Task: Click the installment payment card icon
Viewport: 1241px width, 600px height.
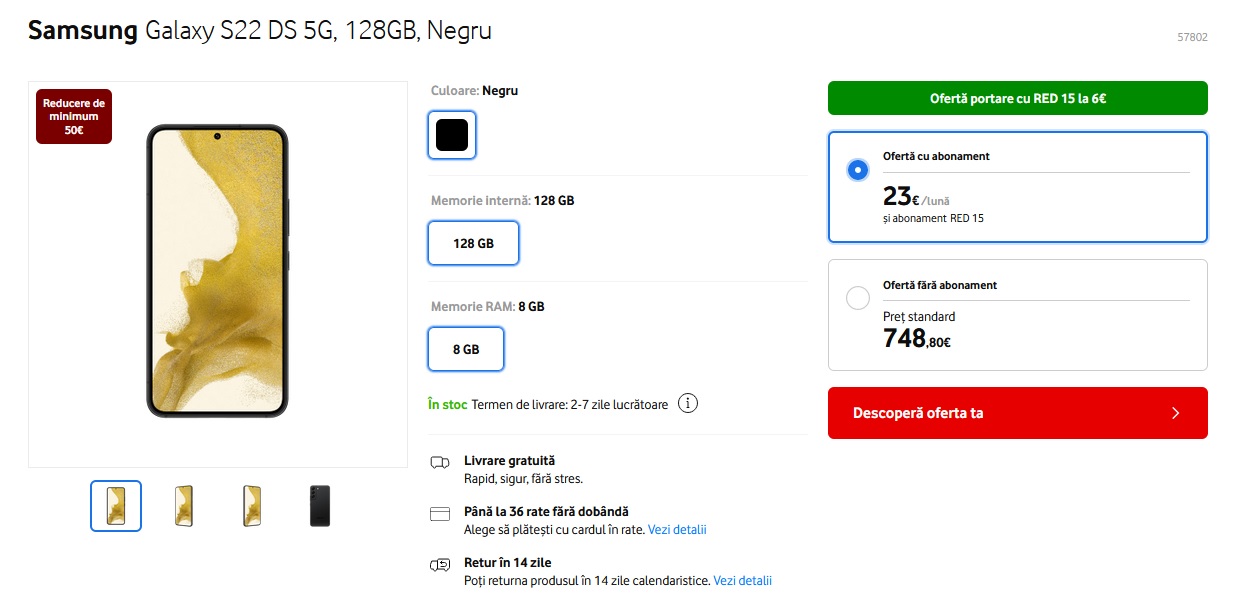Action: [x=439, y=513]
